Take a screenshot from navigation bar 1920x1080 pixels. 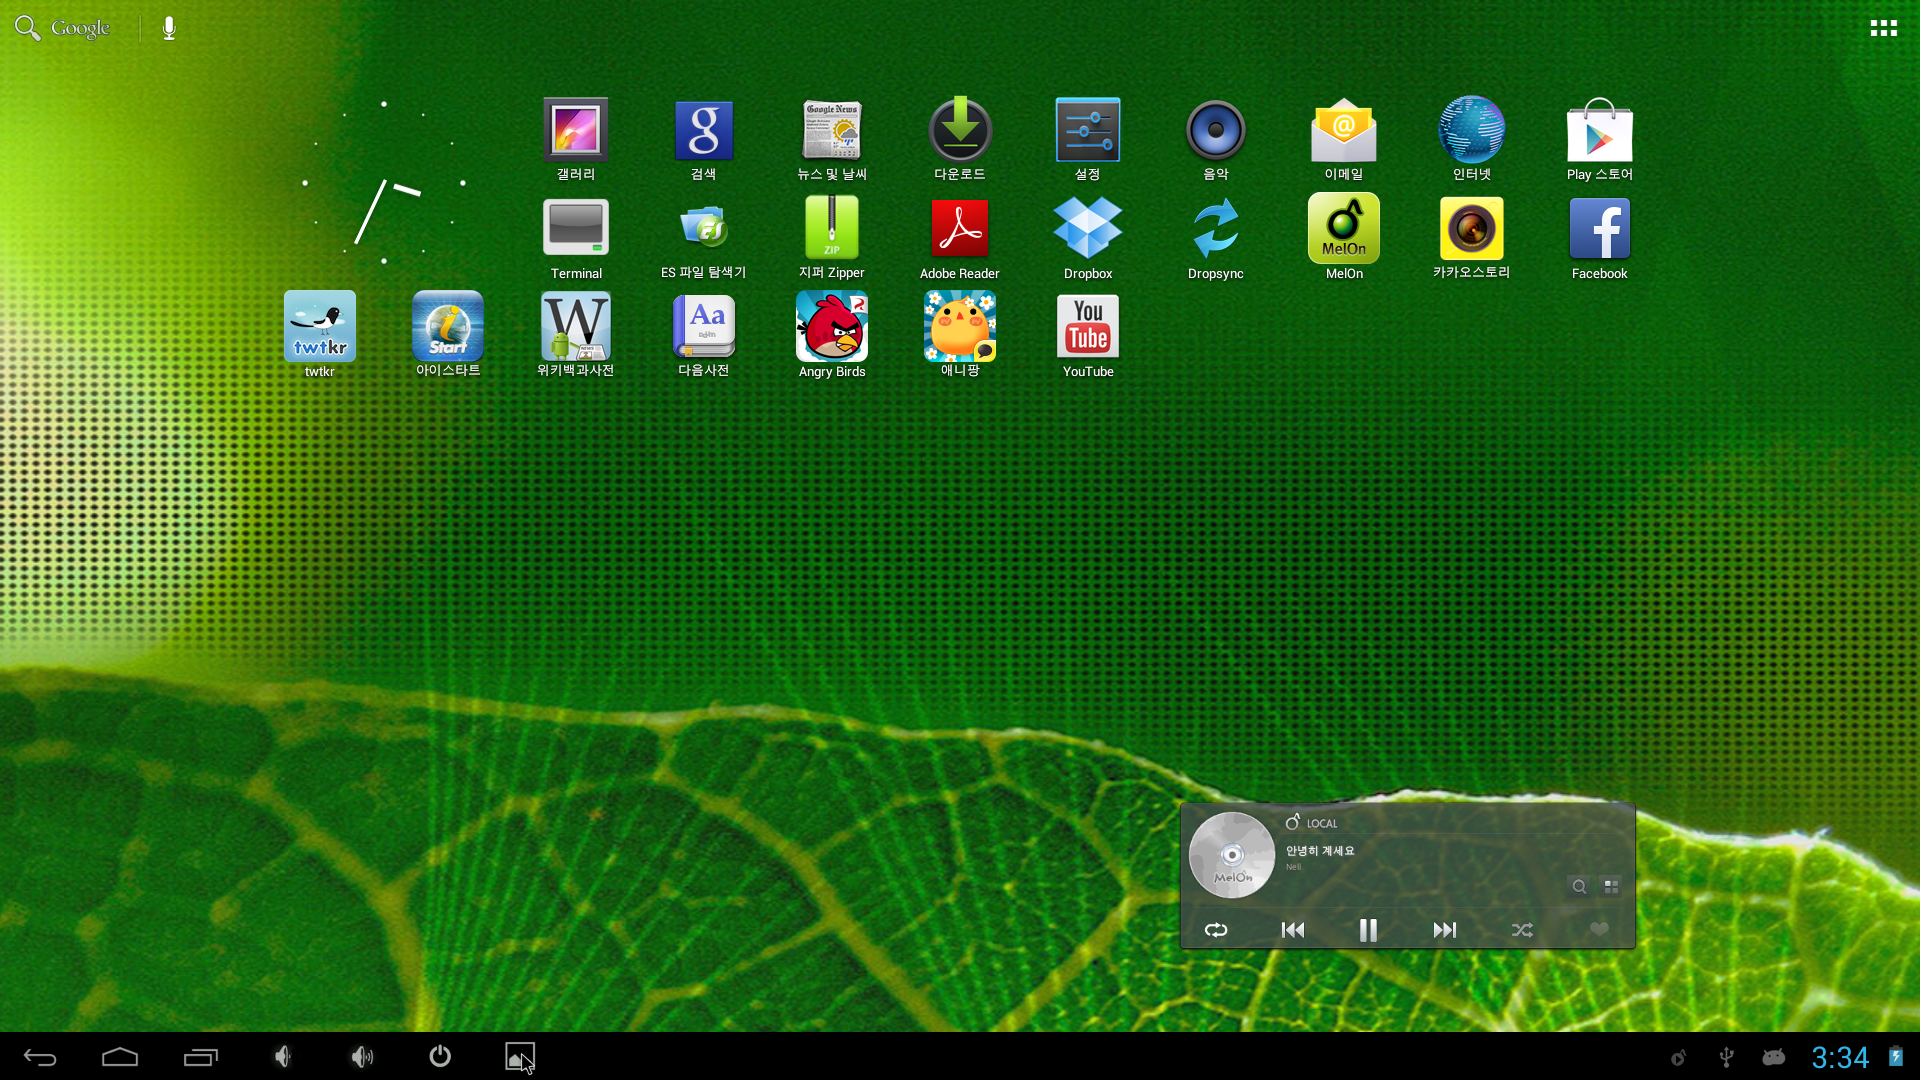pos(519,1057)
